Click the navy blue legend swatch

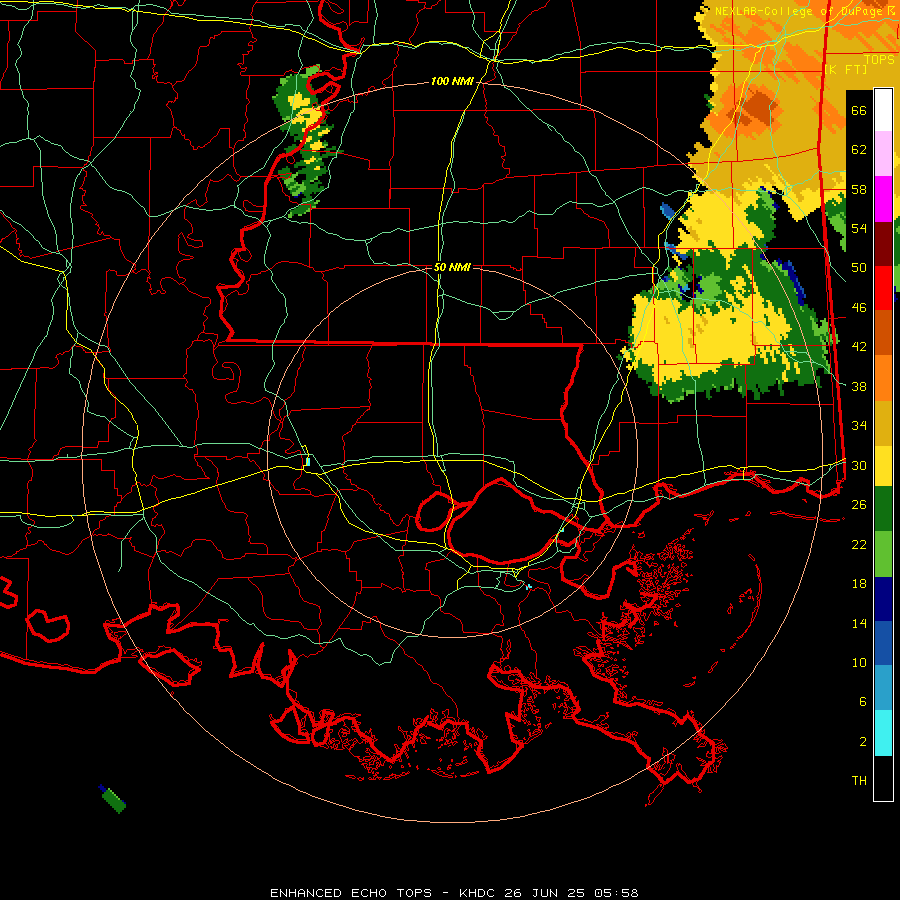[883, 599]
